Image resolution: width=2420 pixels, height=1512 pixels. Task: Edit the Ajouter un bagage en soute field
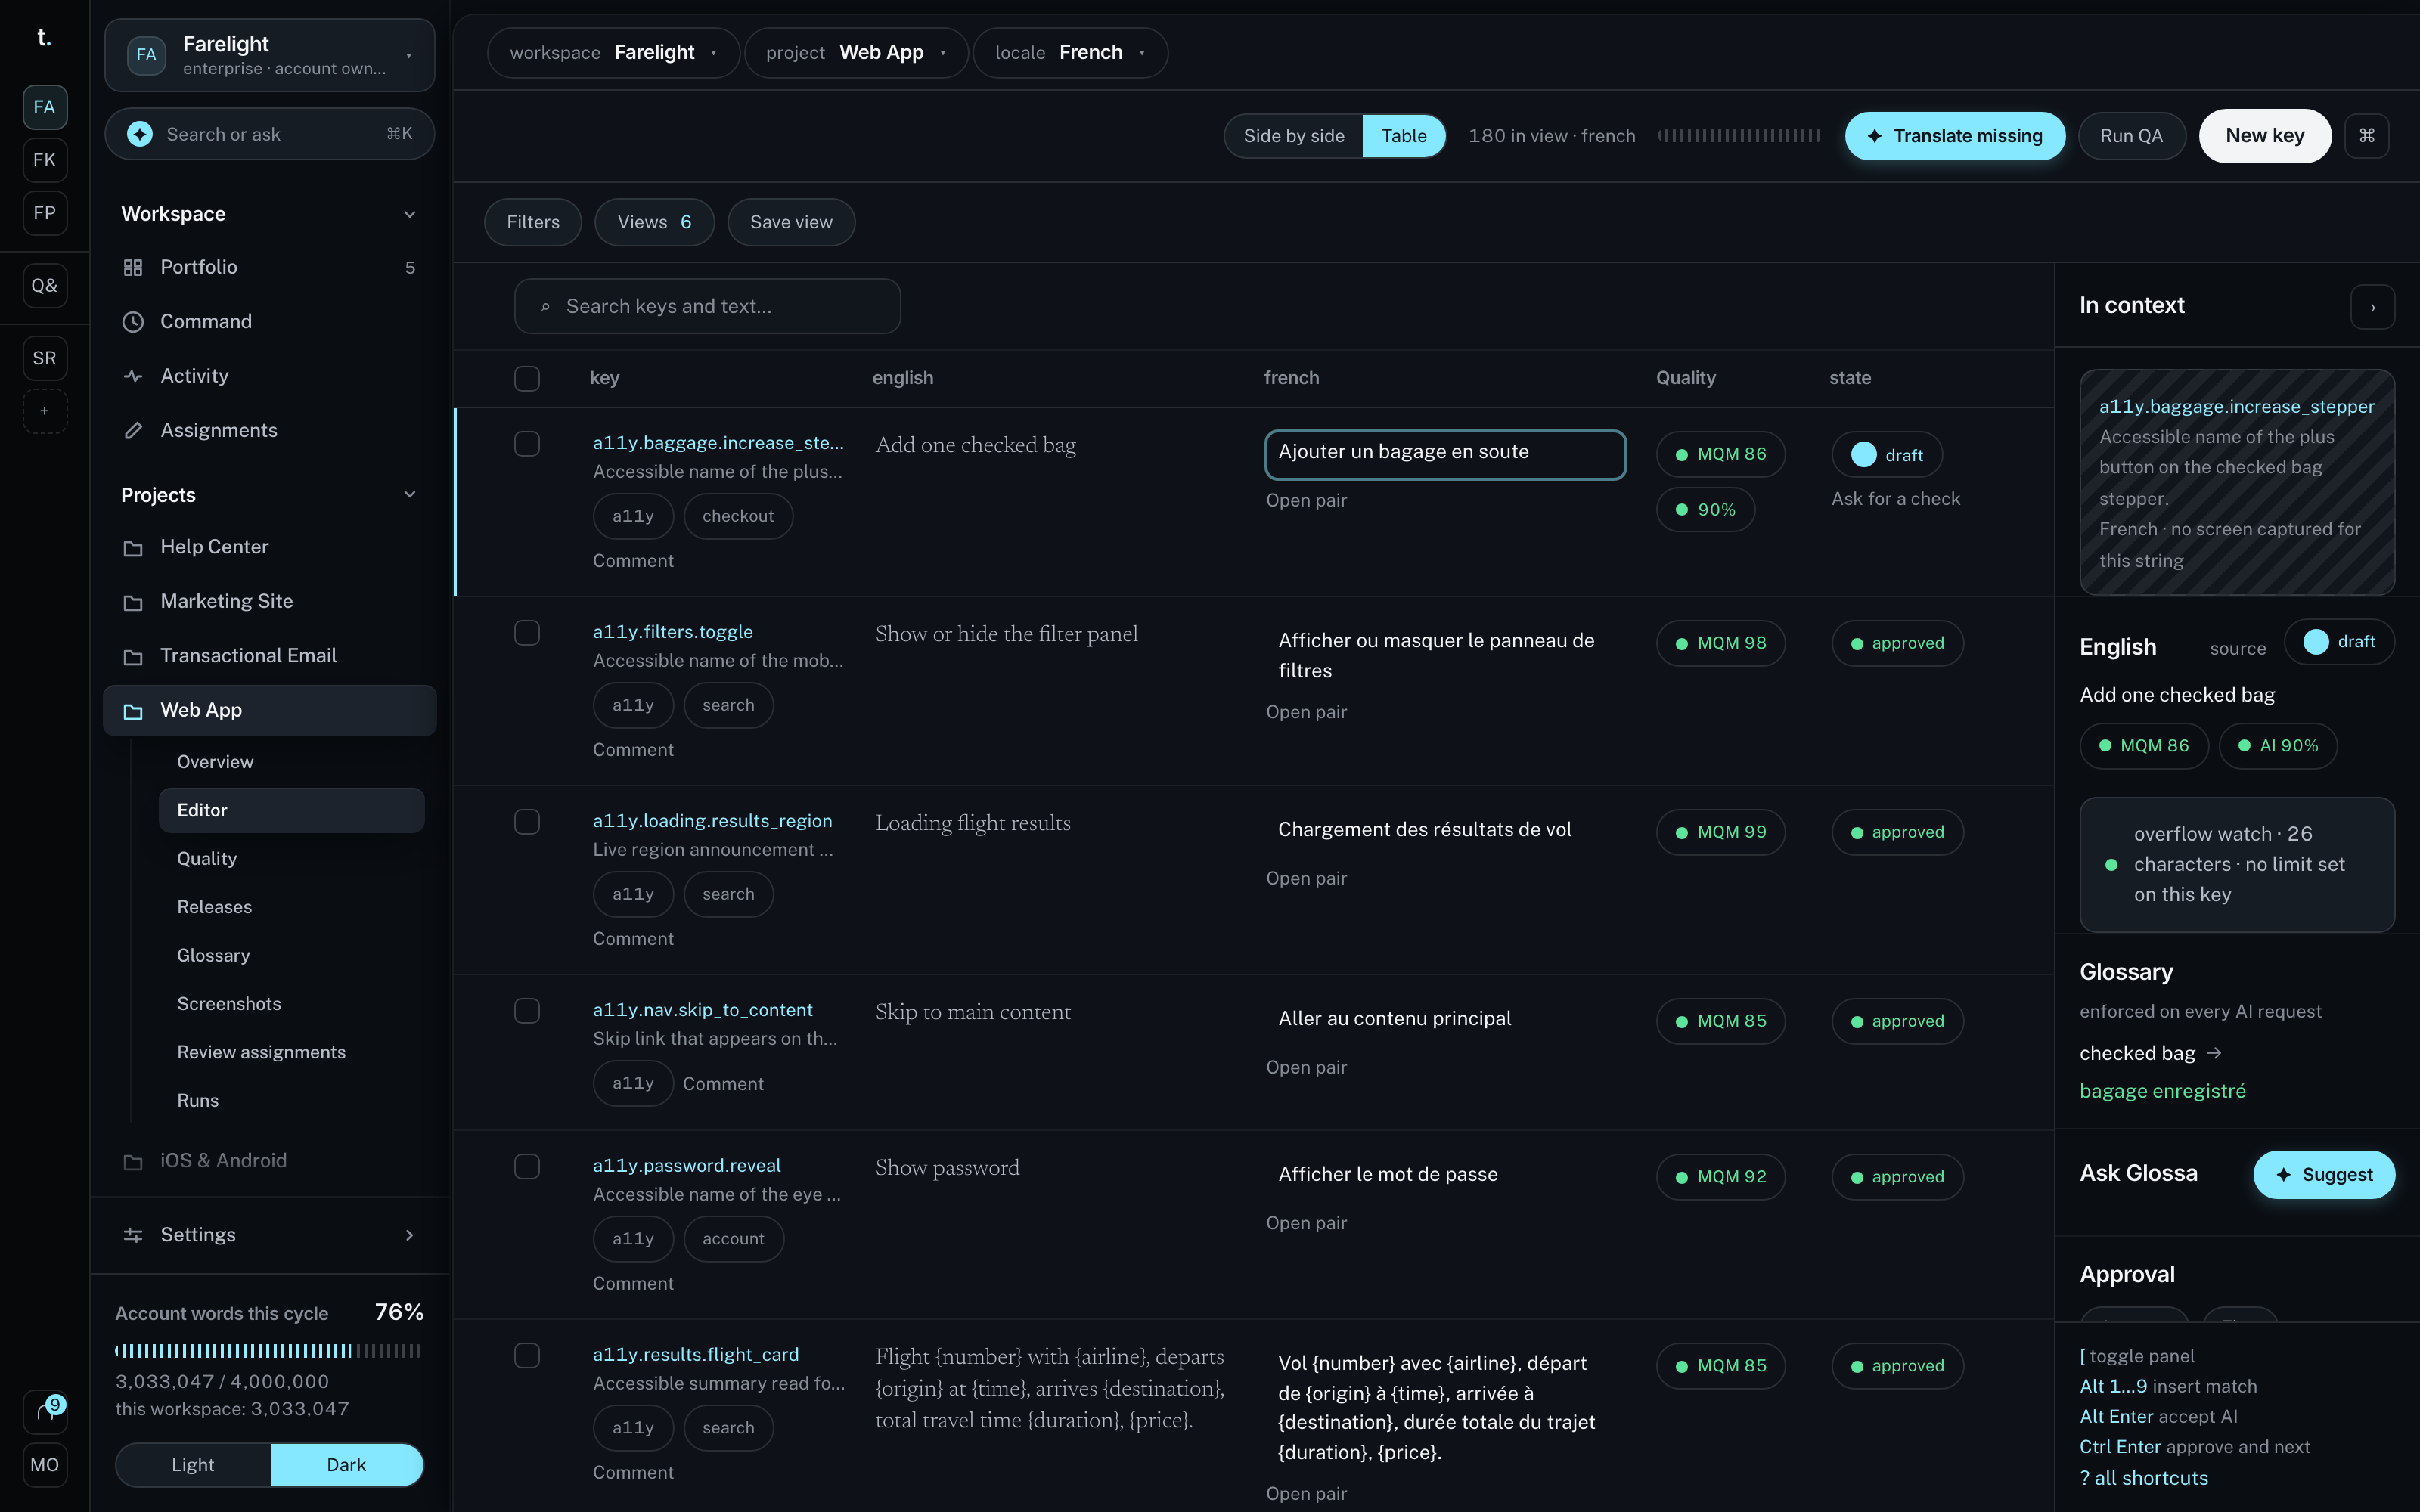click(1445, 455)
